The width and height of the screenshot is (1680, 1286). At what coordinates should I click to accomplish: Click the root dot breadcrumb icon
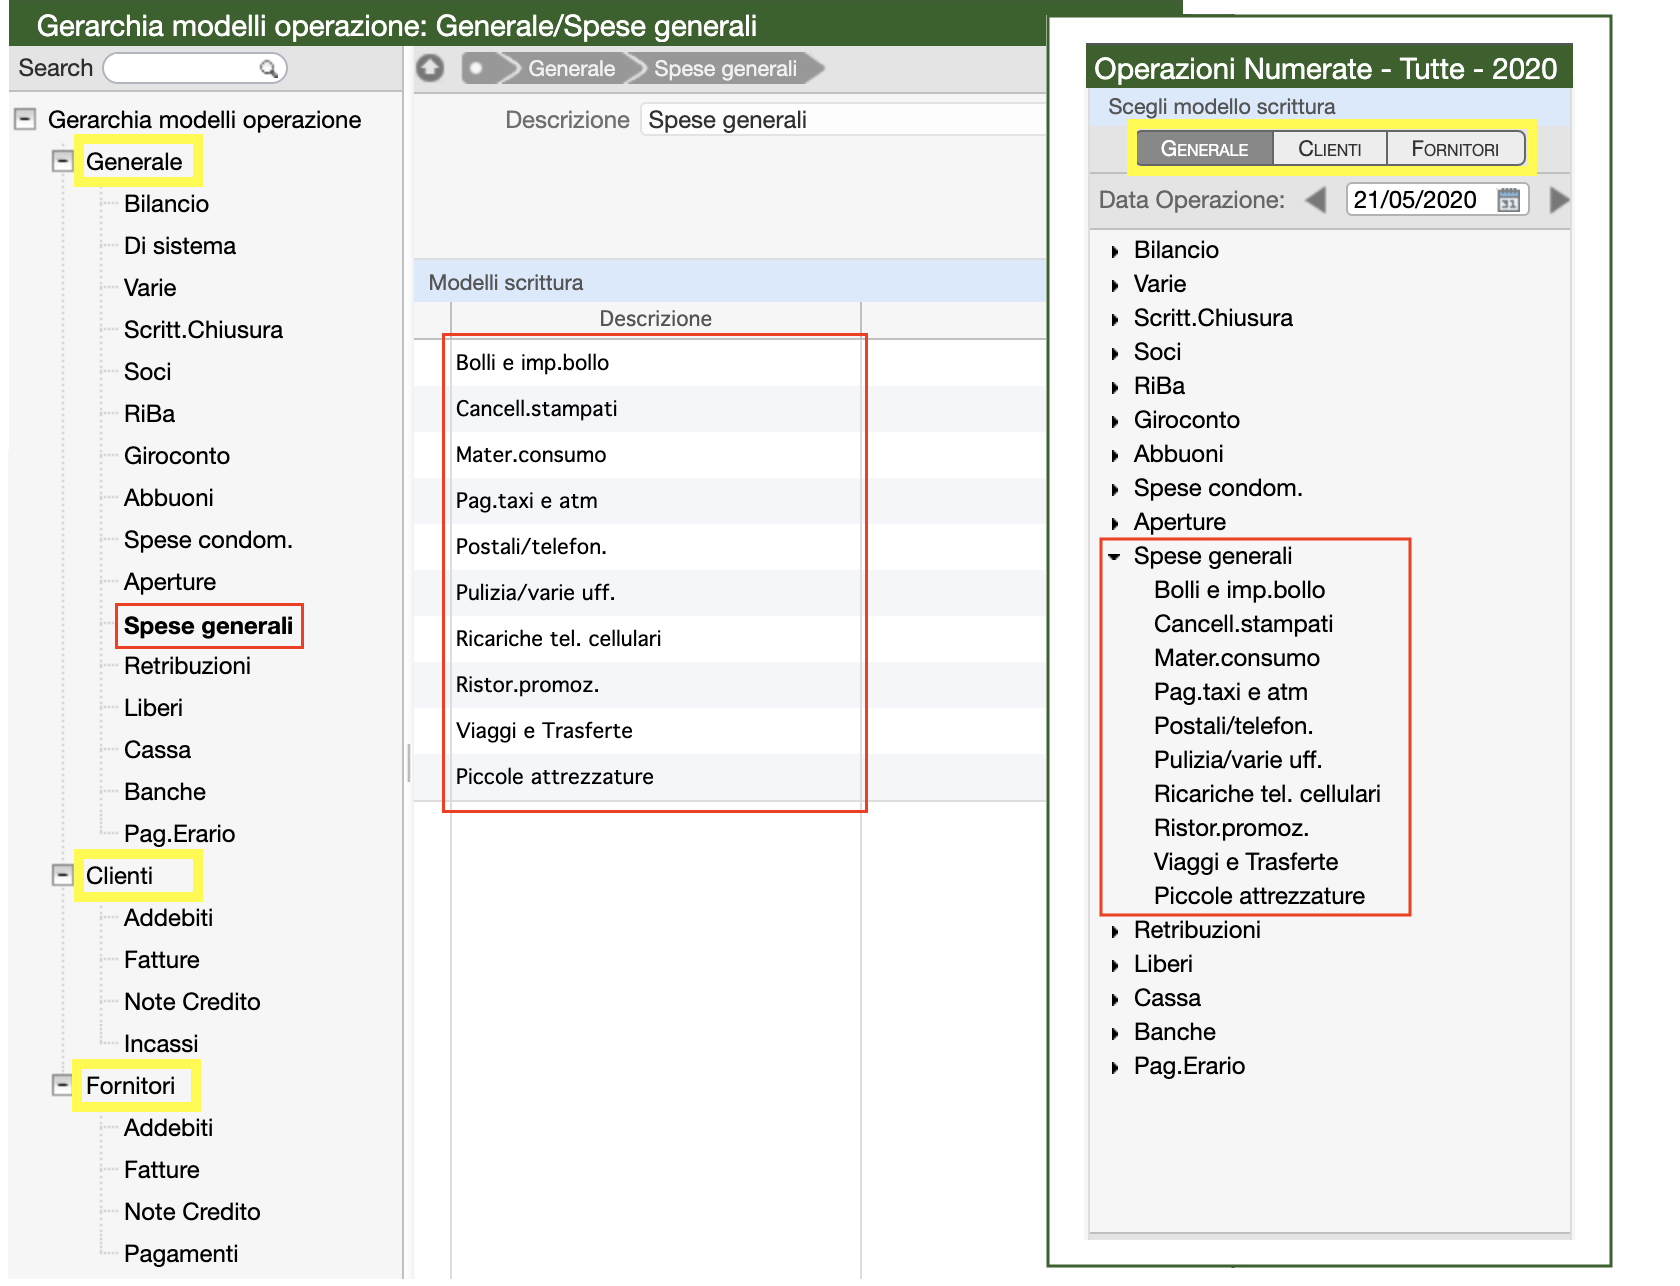(x=477, y=68)
